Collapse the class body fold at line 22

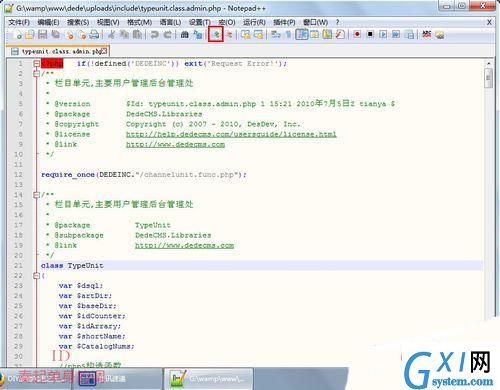click(36, 276)
